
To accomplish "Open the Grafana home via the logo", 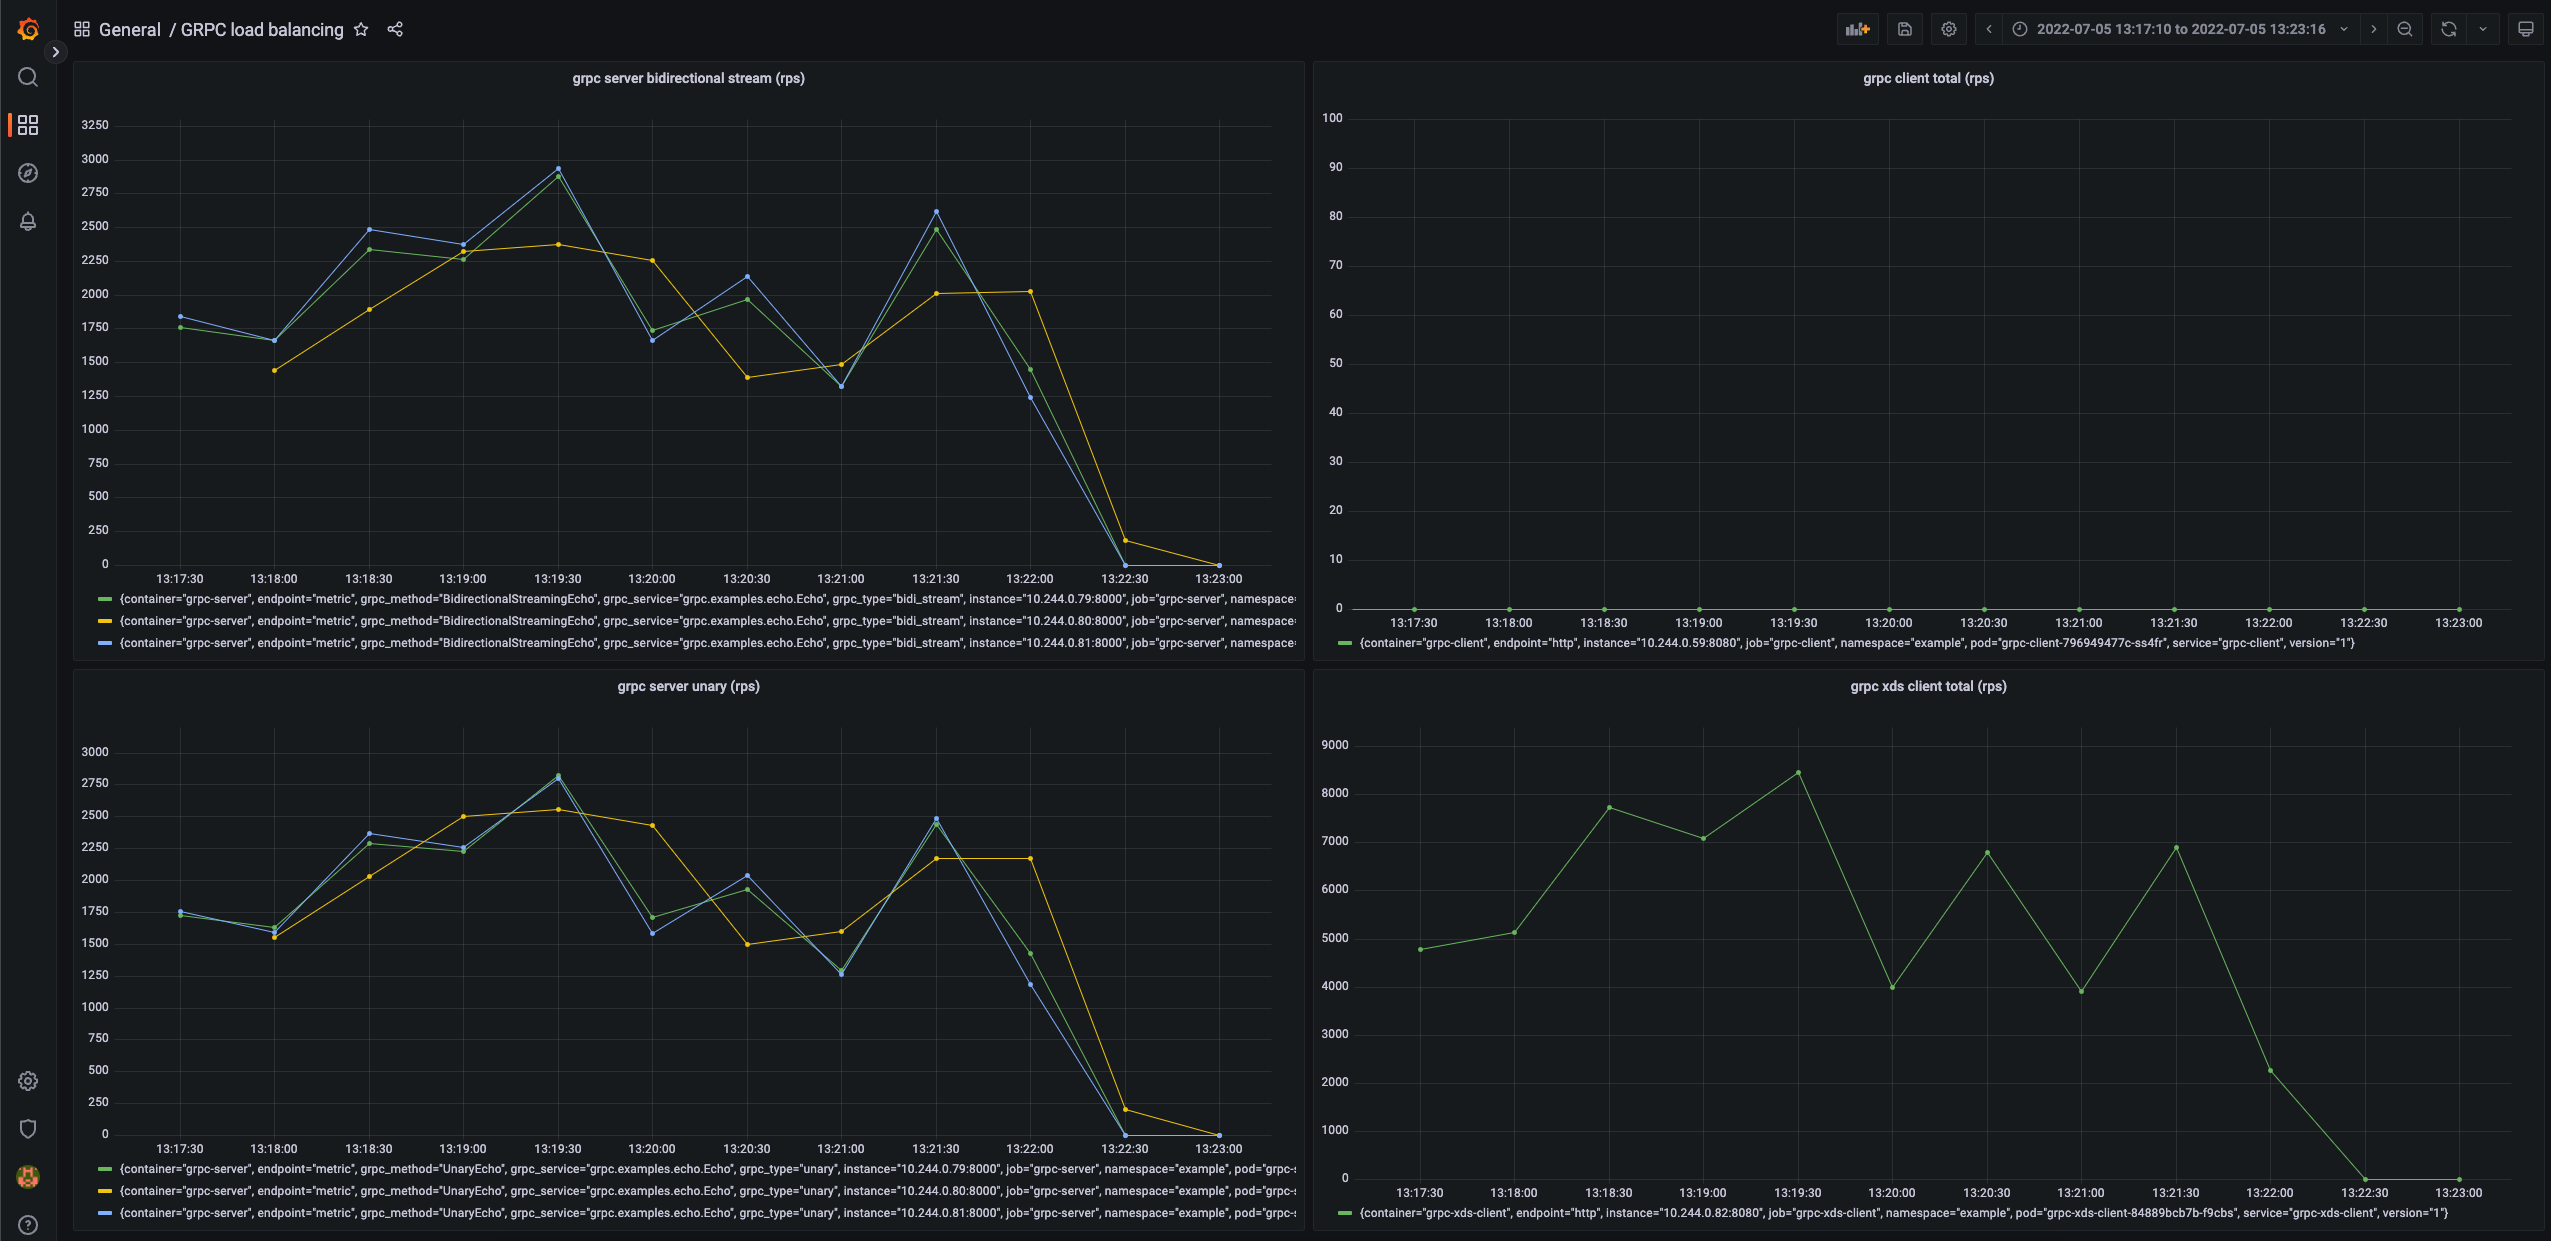I will [x=27, y=28].
